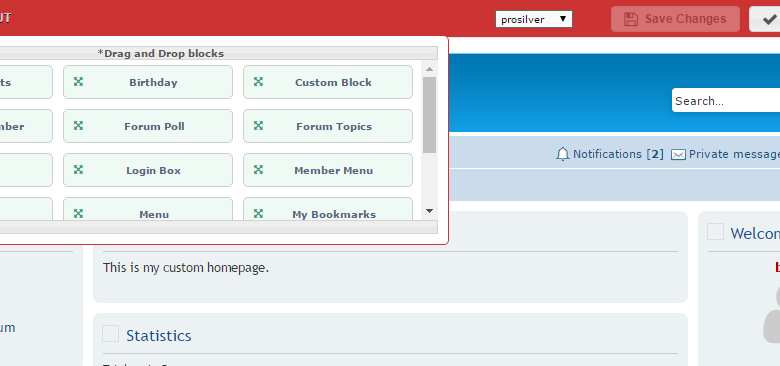
Task: Click the move icon on Member Menu block
Action: [258, 170]
